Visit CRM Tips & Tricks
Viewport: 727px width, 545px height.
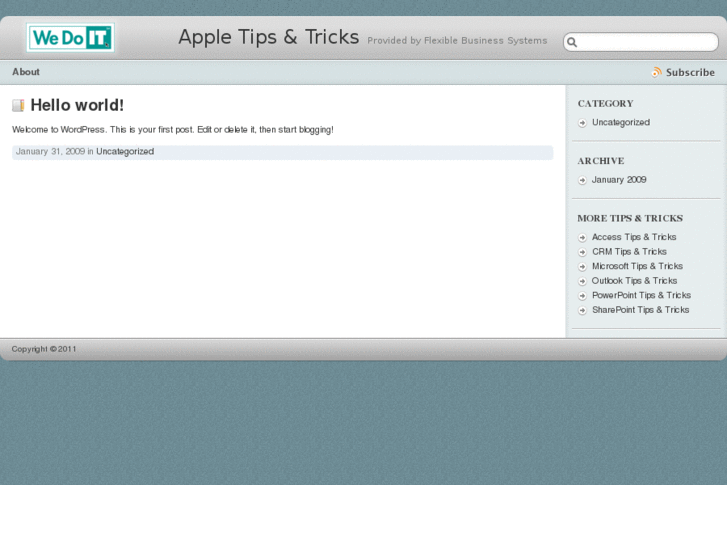tap(629, 252)
